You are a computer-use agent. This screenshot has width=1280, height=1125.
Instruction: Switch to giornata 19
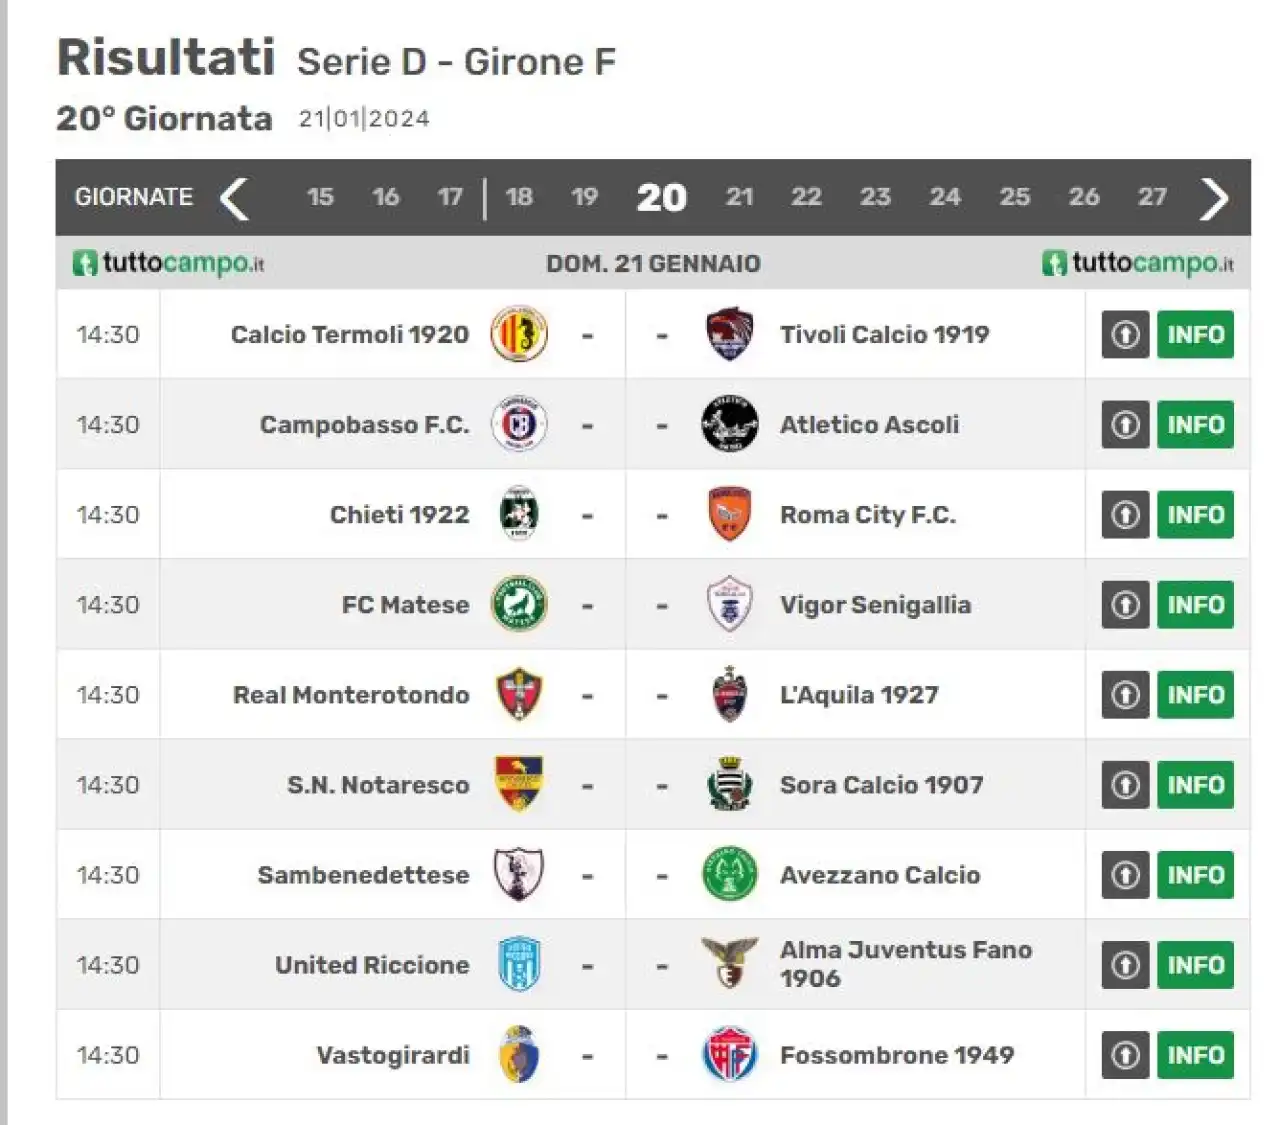click(585, 197)
